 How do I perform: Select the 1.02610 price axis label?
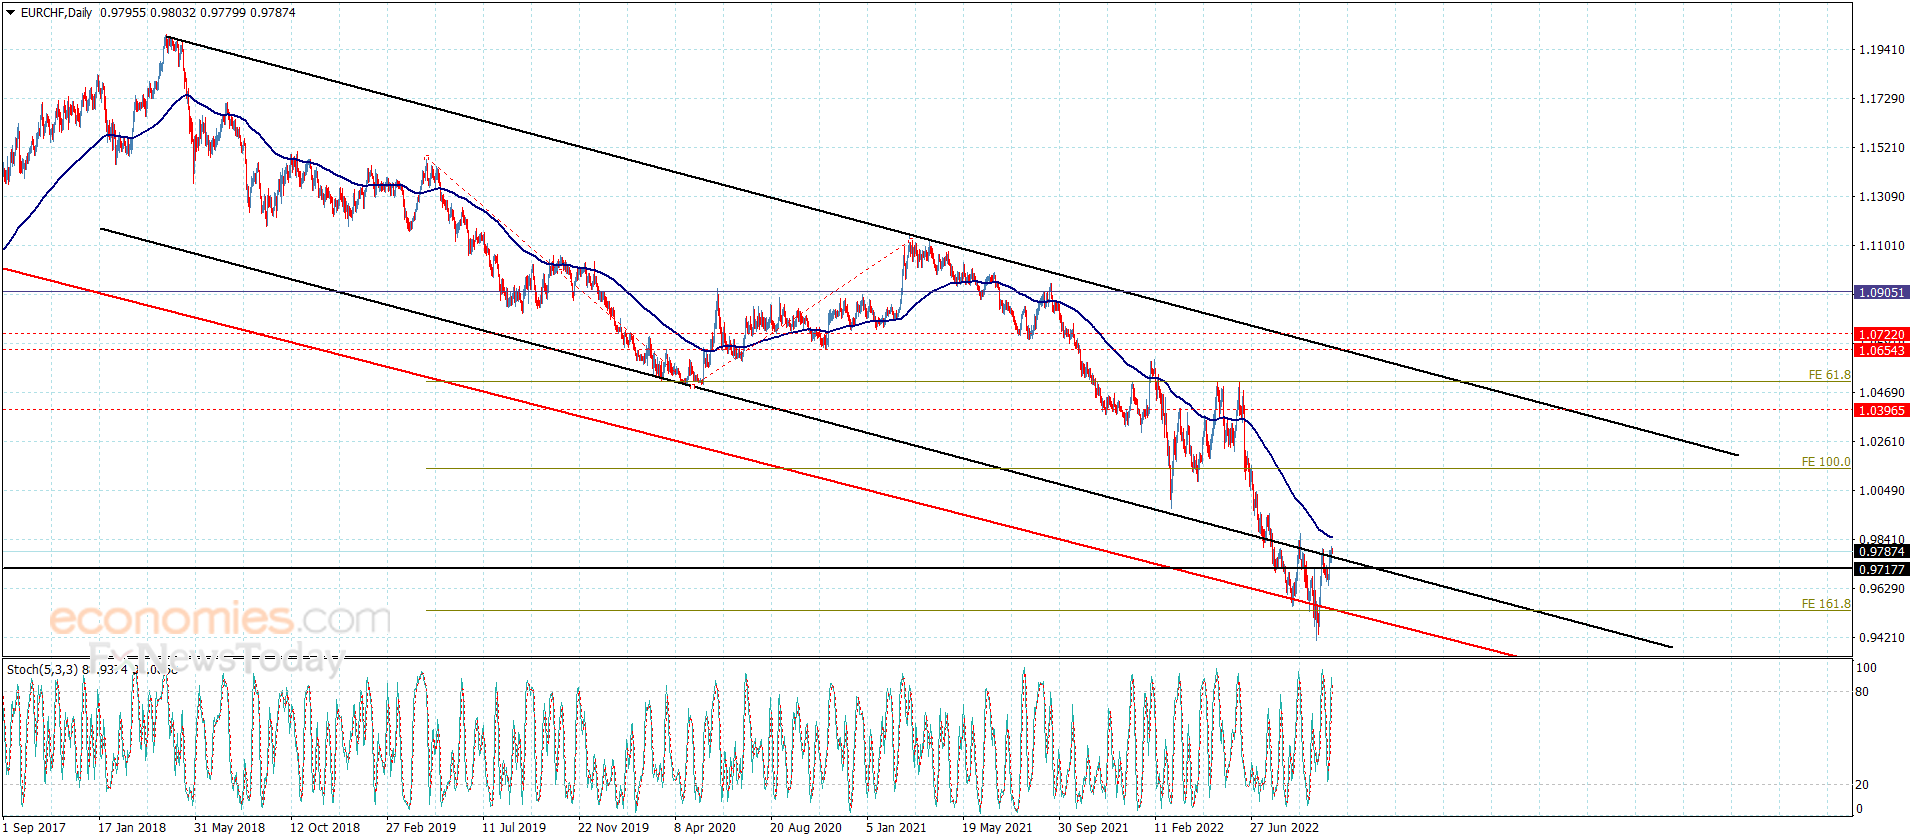pyautogui.click(x=1881, y=442)
